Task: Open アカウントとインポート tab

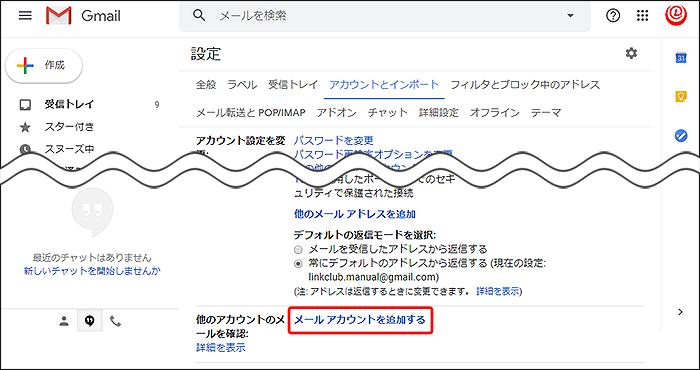Action: point(384,85)
